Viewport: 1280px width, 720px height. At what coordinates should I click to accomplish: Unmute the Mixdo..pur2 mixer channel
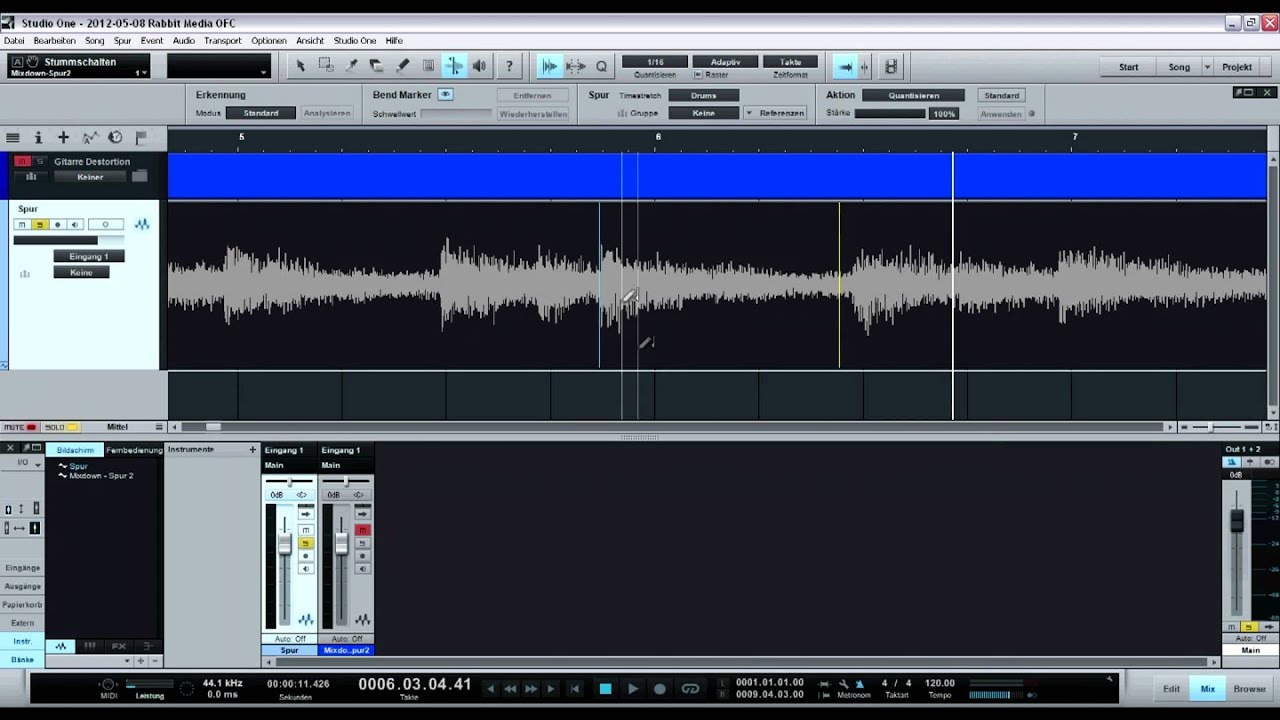click(x=363, y=530)
